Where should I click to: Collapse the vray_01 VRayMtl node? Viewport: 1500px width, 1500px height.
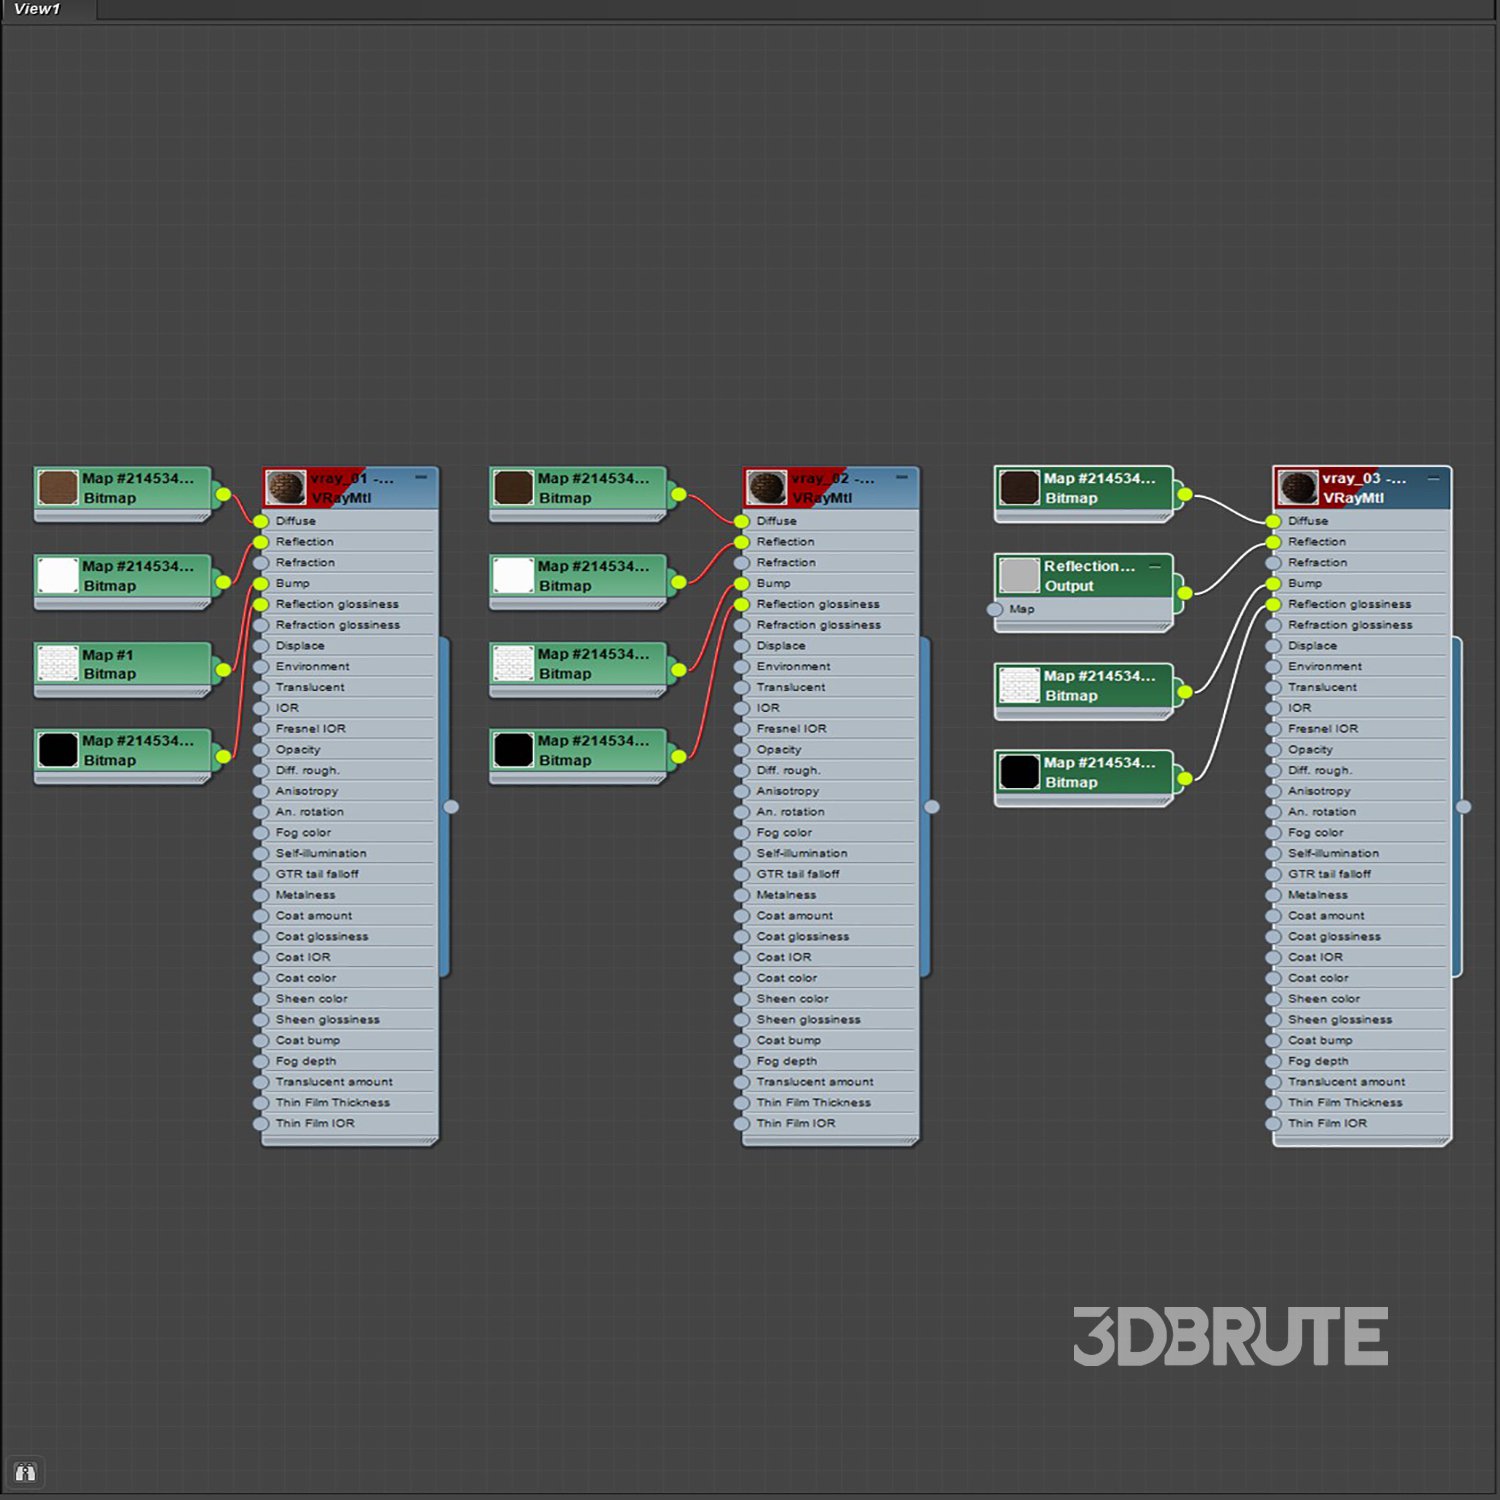421,478
